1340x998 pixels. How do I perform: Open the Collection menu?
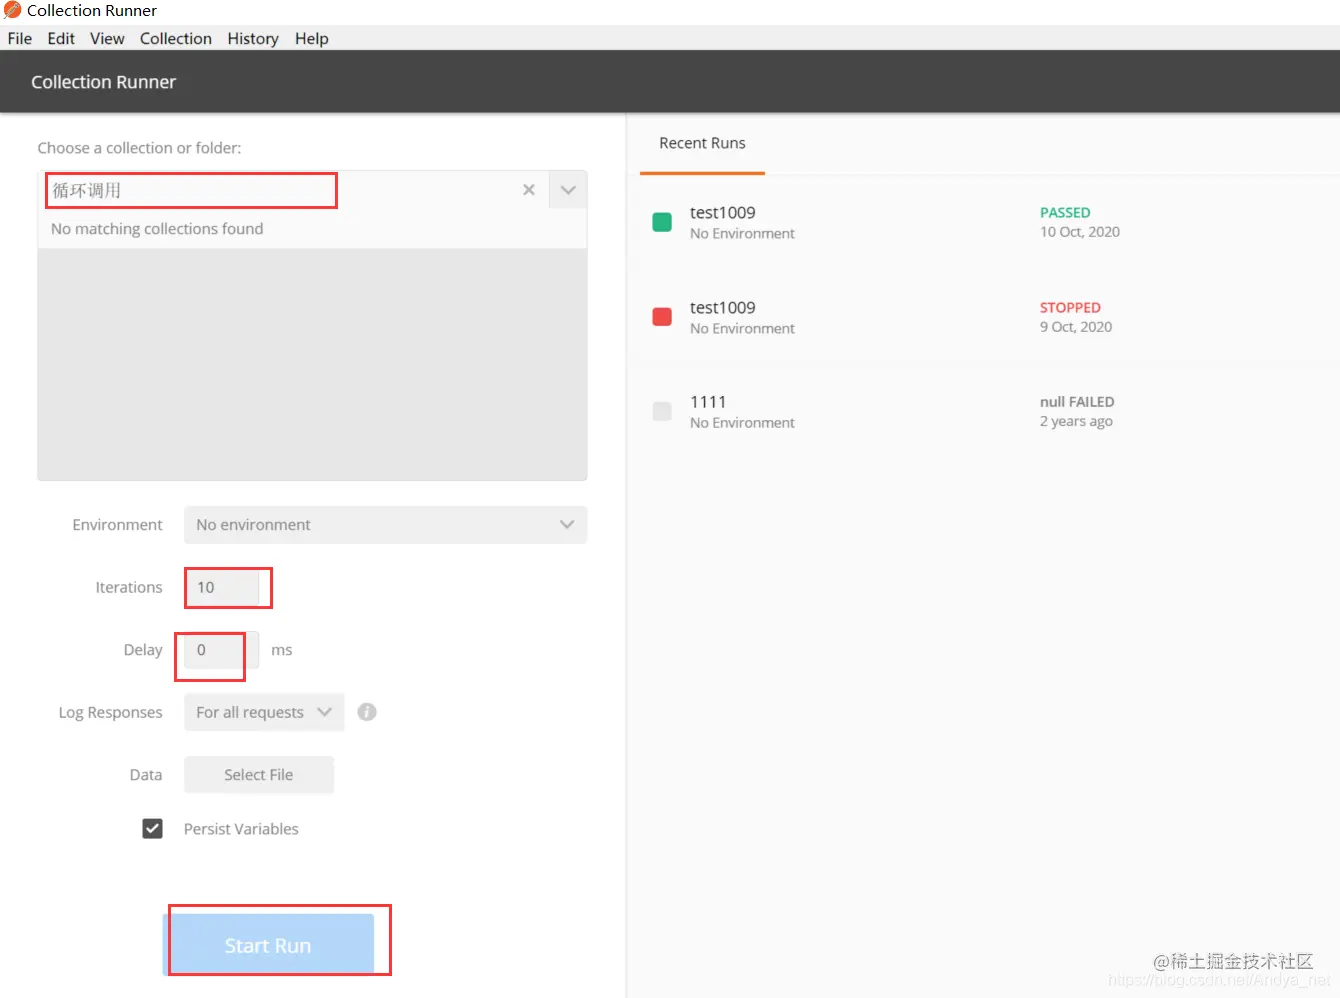point(176,38)
